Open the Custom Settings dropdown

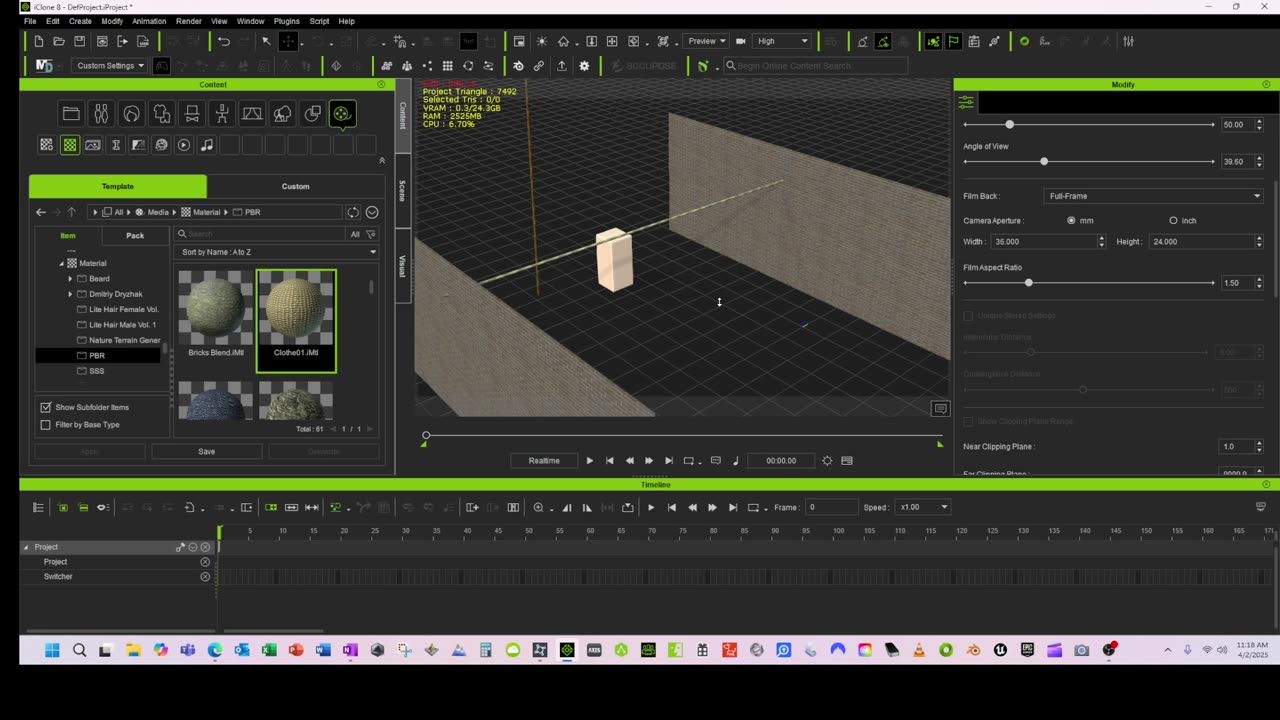point(109,66)
